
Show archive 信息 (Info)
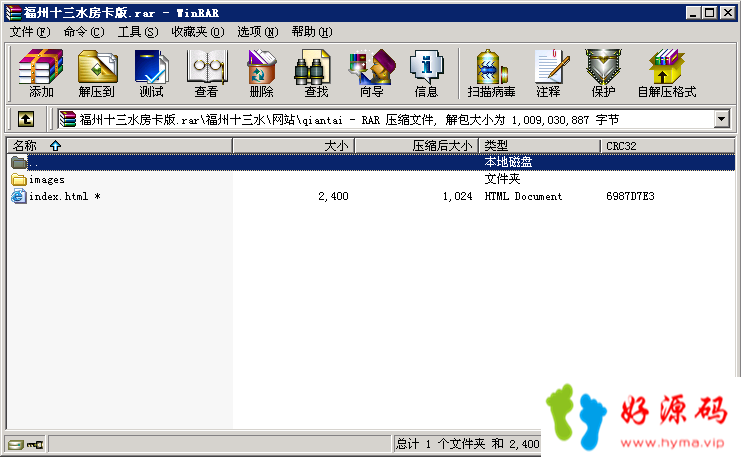(426, 73)
